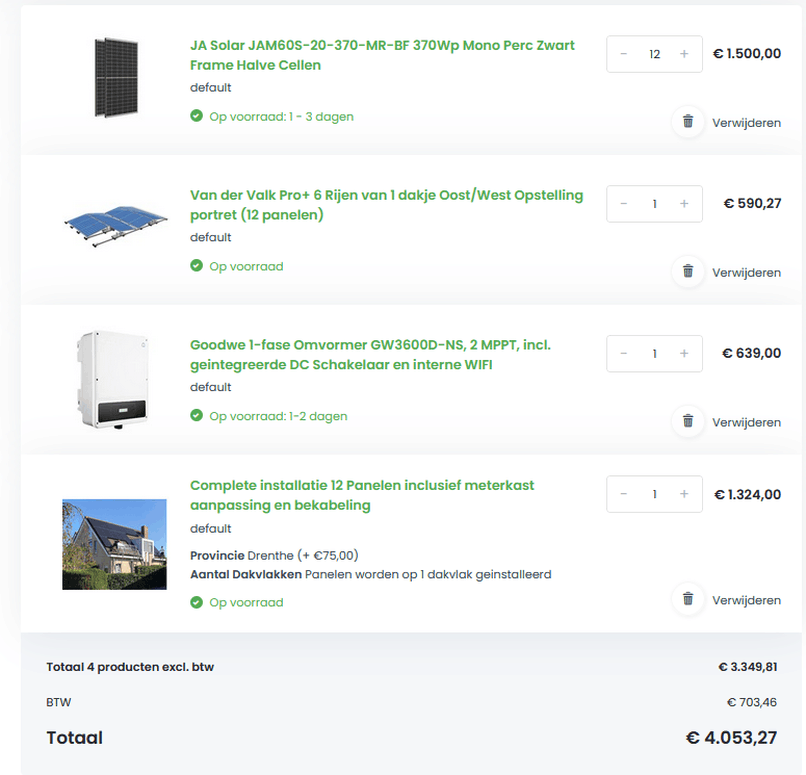
Task: Click the trash icon for Complete installatie
Action: pos(687,600)
